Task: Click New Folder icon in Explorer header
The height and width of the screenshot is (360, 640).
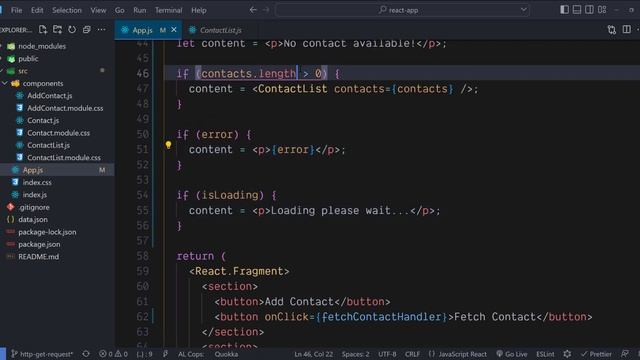Action: pos(58,29)
